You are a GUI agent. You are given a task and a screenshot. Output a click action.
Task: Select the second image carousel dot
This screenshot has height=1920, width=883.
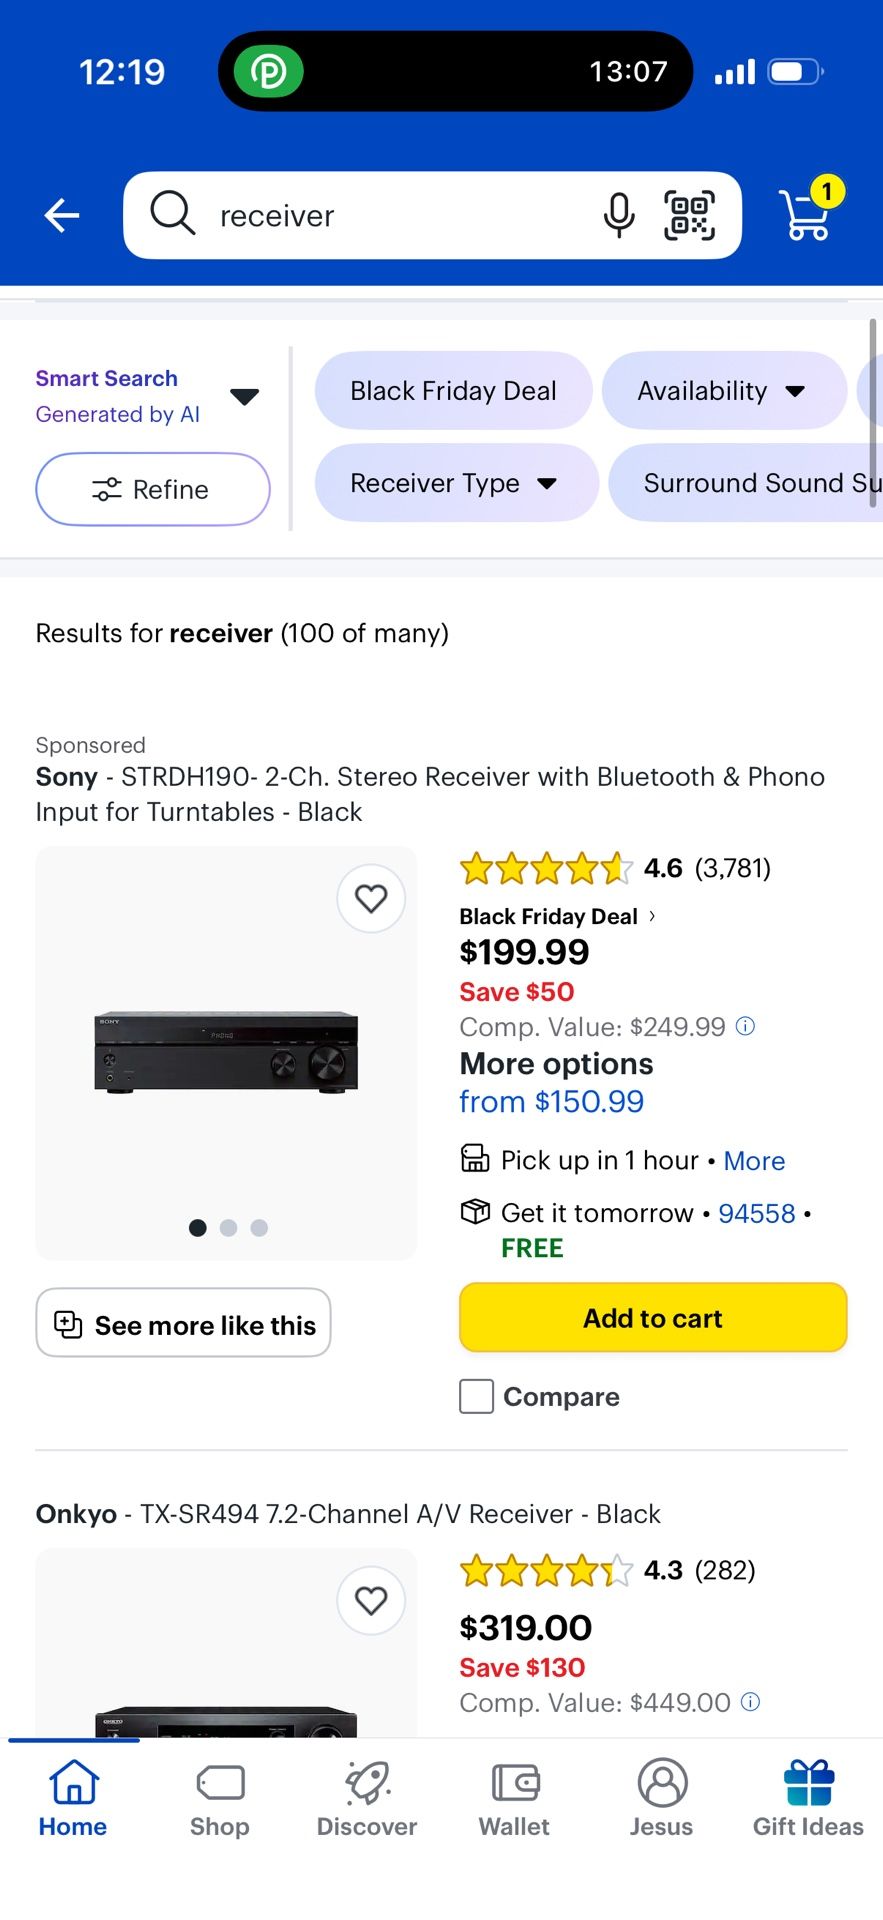coord(228,1227)
